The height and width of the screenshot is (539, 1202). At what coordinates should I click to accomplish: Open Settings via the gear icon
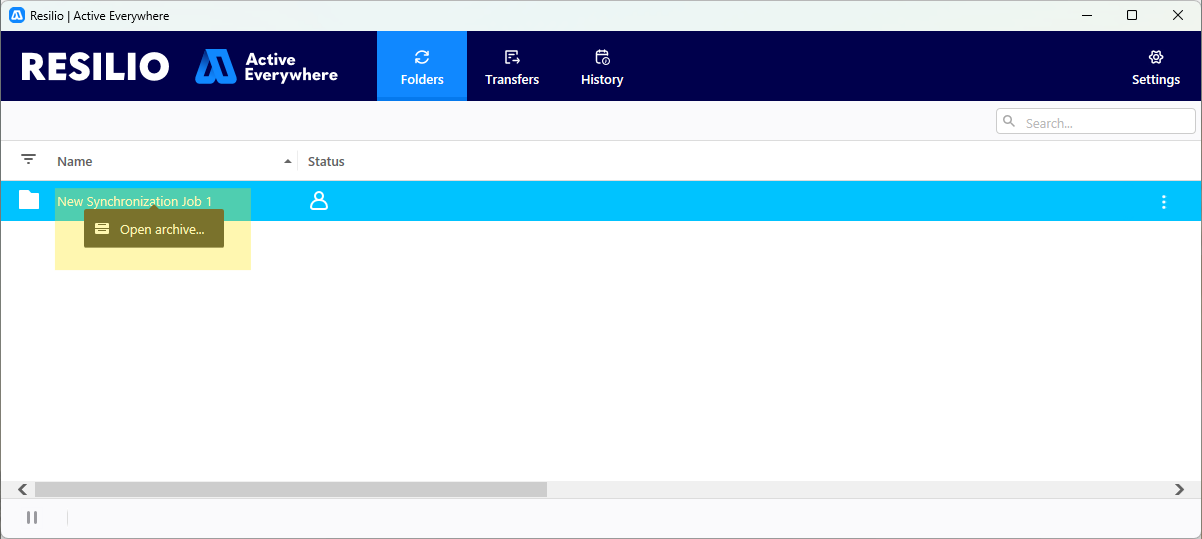pos(1155,66)
